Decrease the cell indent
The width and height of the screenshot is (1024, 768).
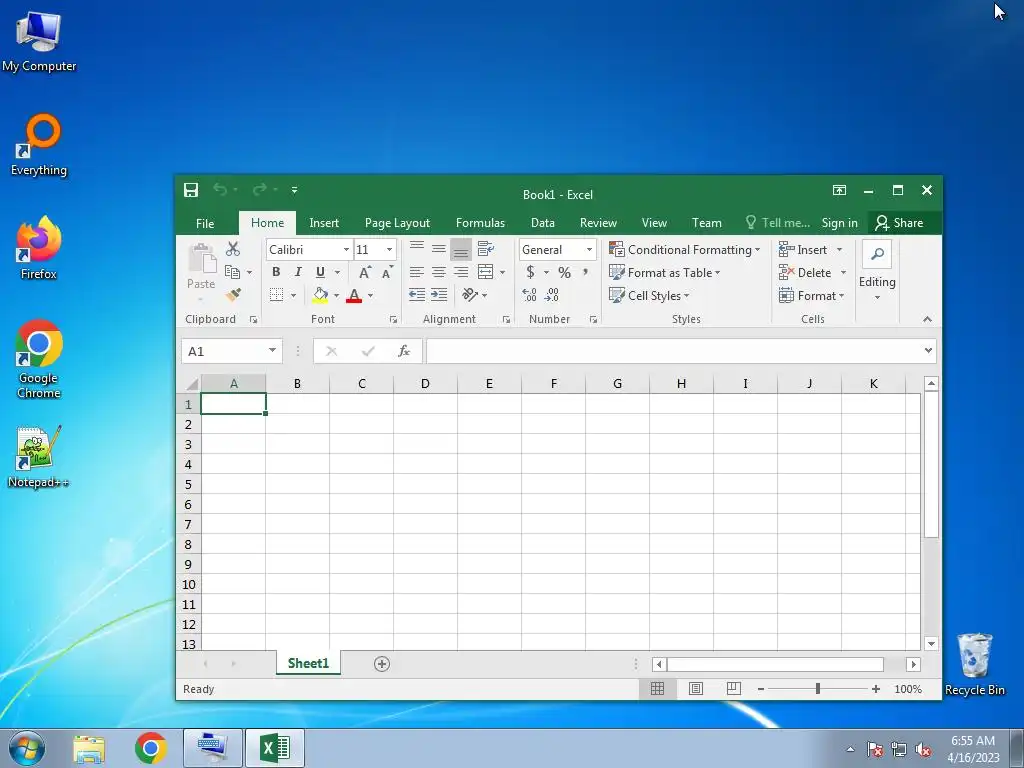click(417, 295)
